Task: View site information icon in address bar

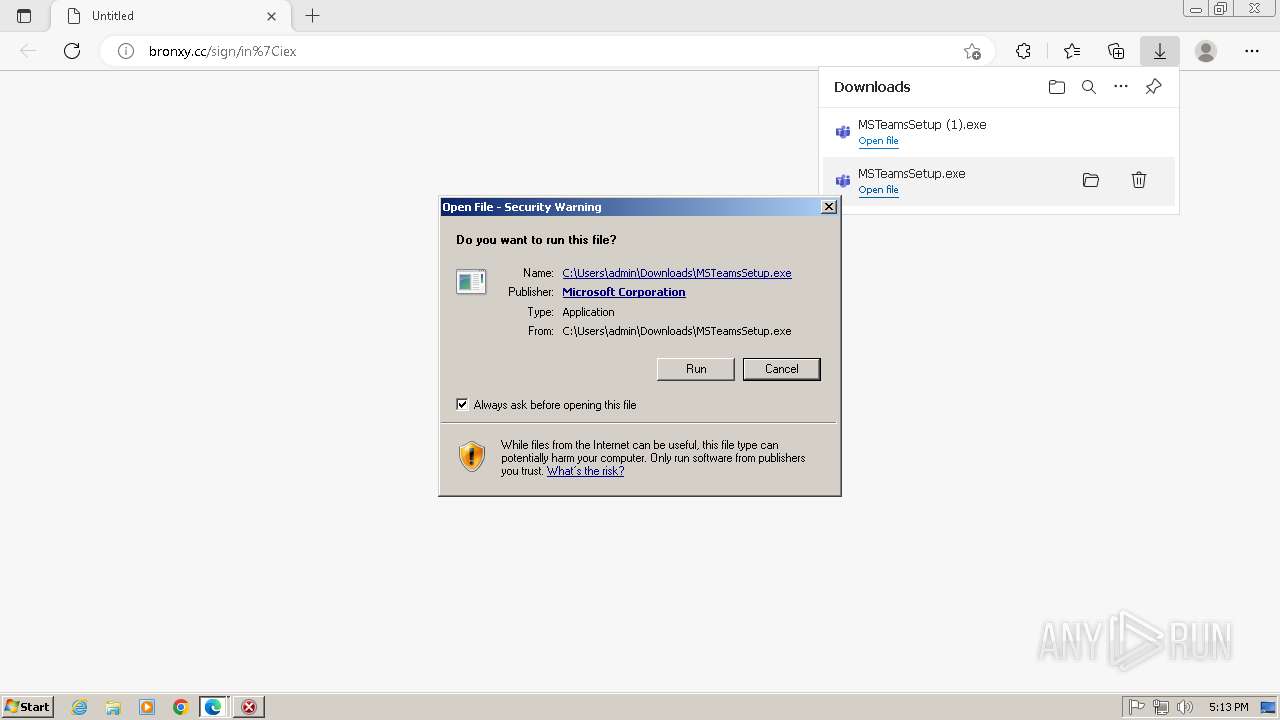Action: tap(126, 51)
